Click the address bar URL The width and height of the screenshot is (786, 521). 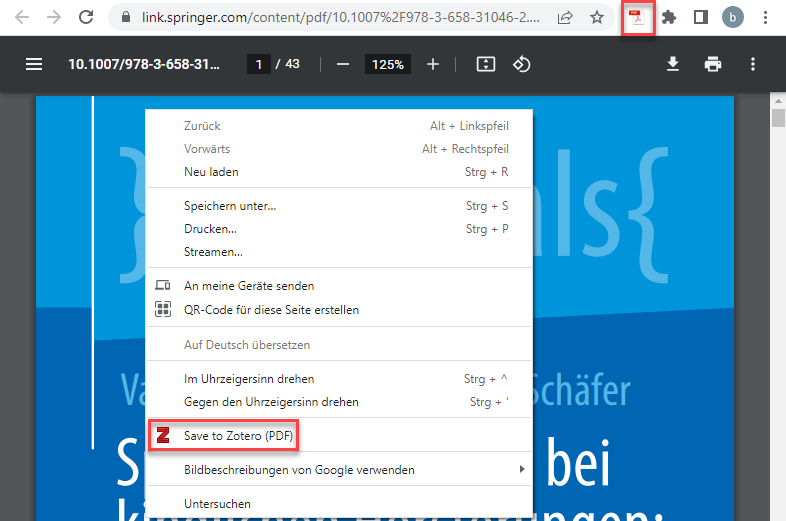(341, 18)
